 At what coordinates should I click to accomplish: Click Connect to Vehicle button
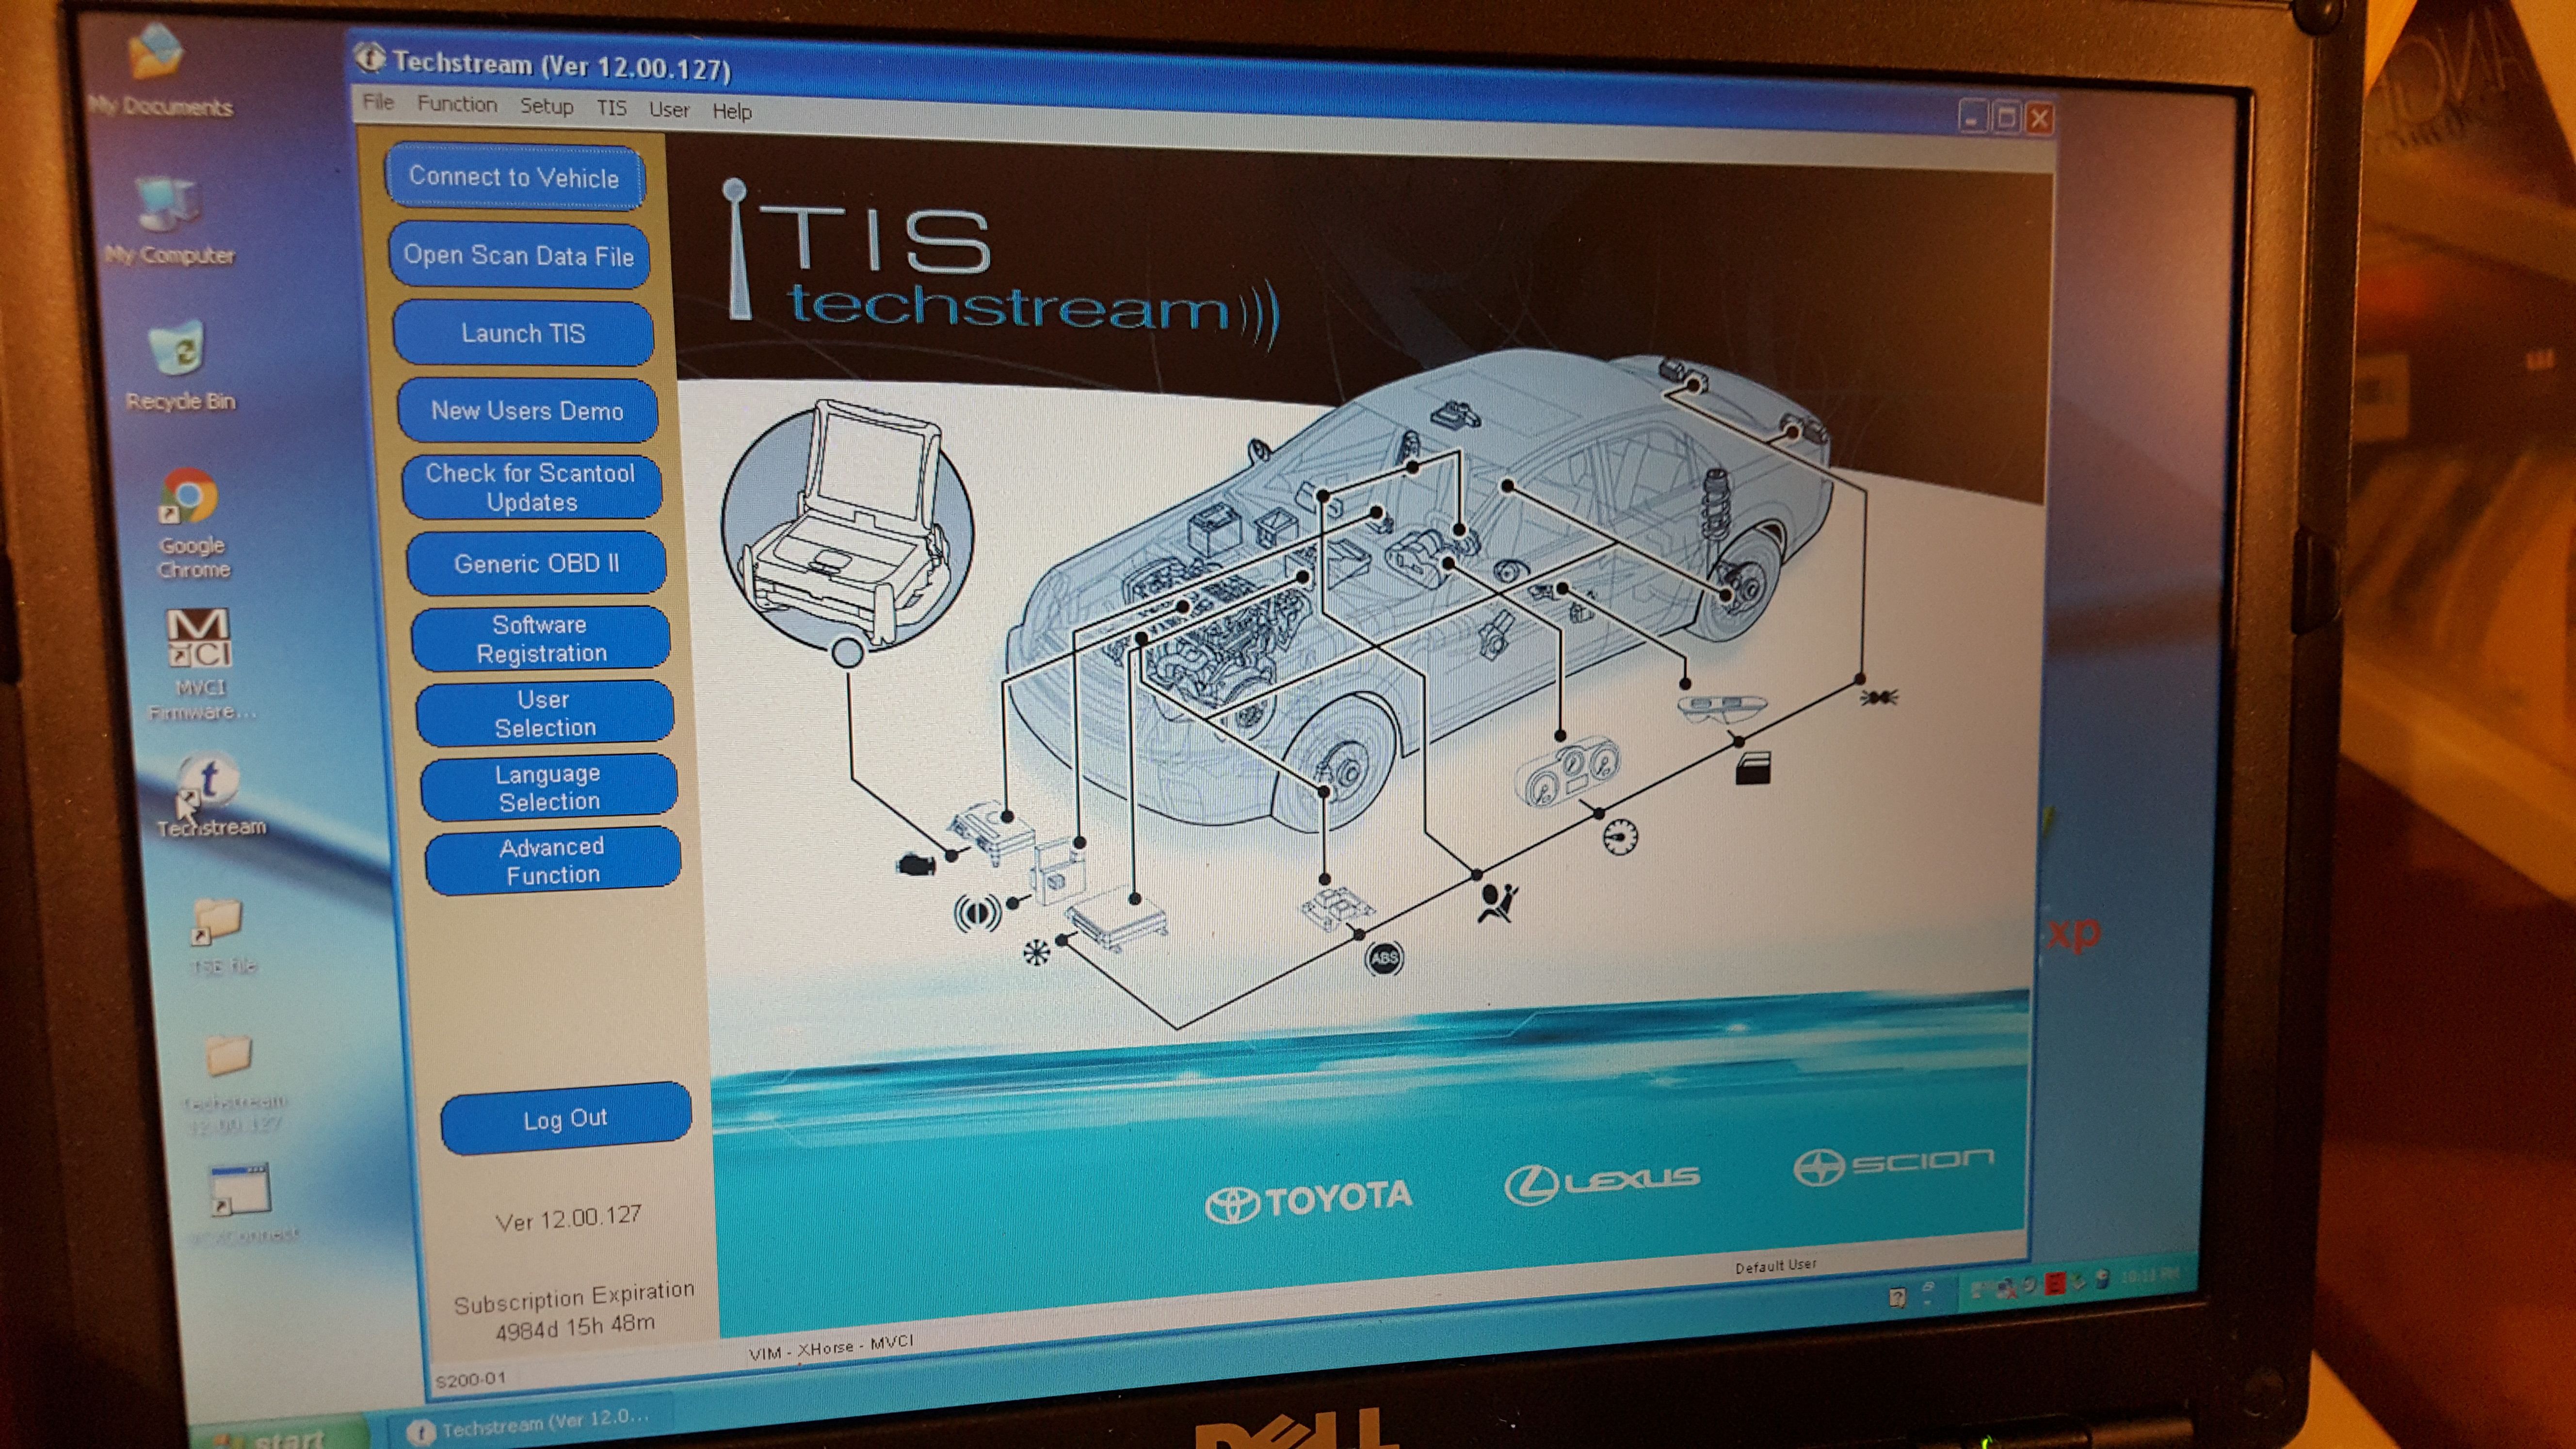click(514, 177)
